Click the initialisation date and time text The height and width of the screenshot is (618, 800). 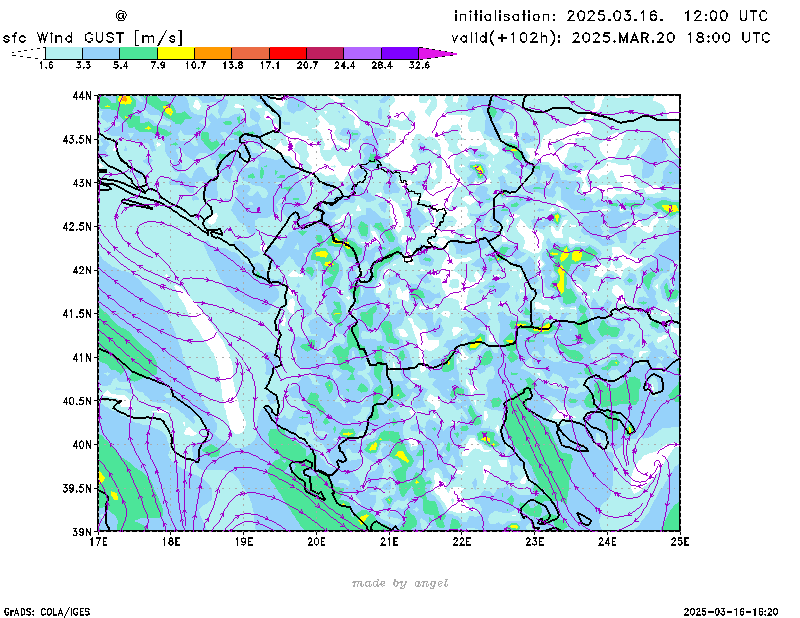611,16
